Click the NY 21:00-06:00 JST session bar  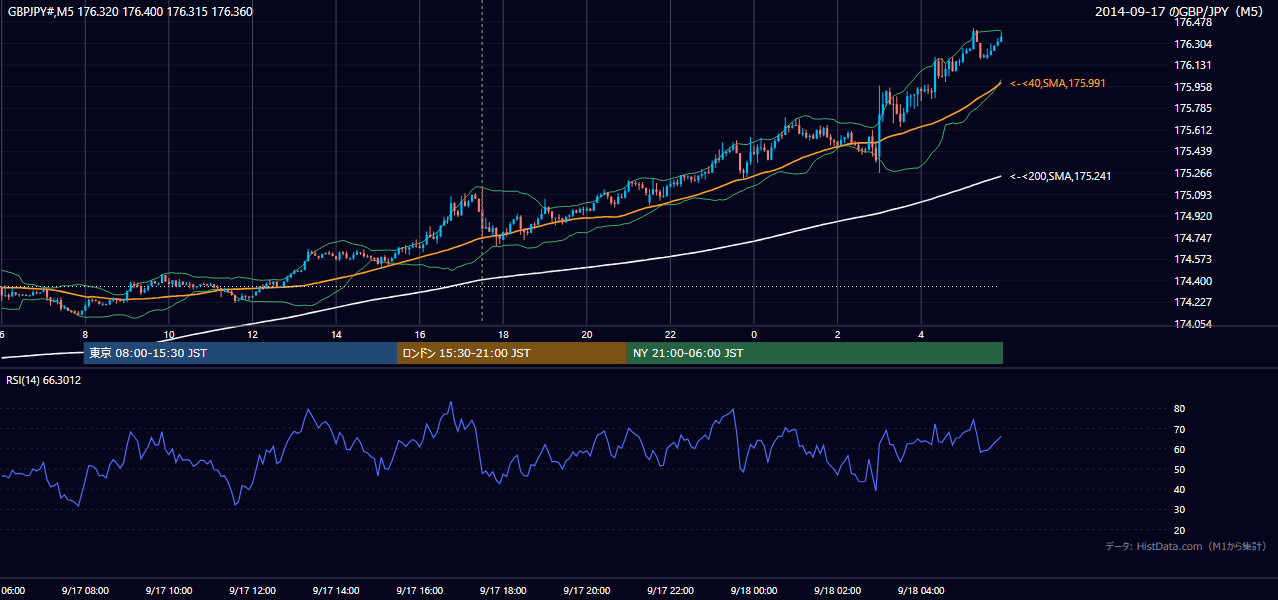pos(815,353)
